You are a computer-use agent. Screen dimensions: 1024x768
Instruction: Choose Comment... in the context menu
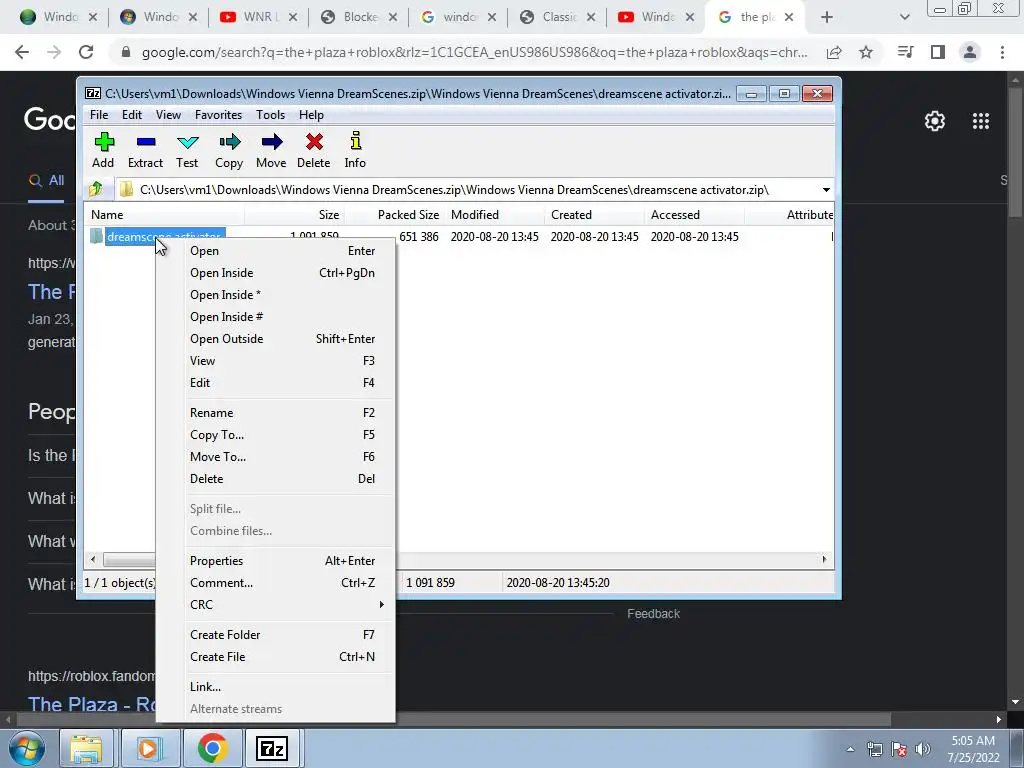[275, 583]
